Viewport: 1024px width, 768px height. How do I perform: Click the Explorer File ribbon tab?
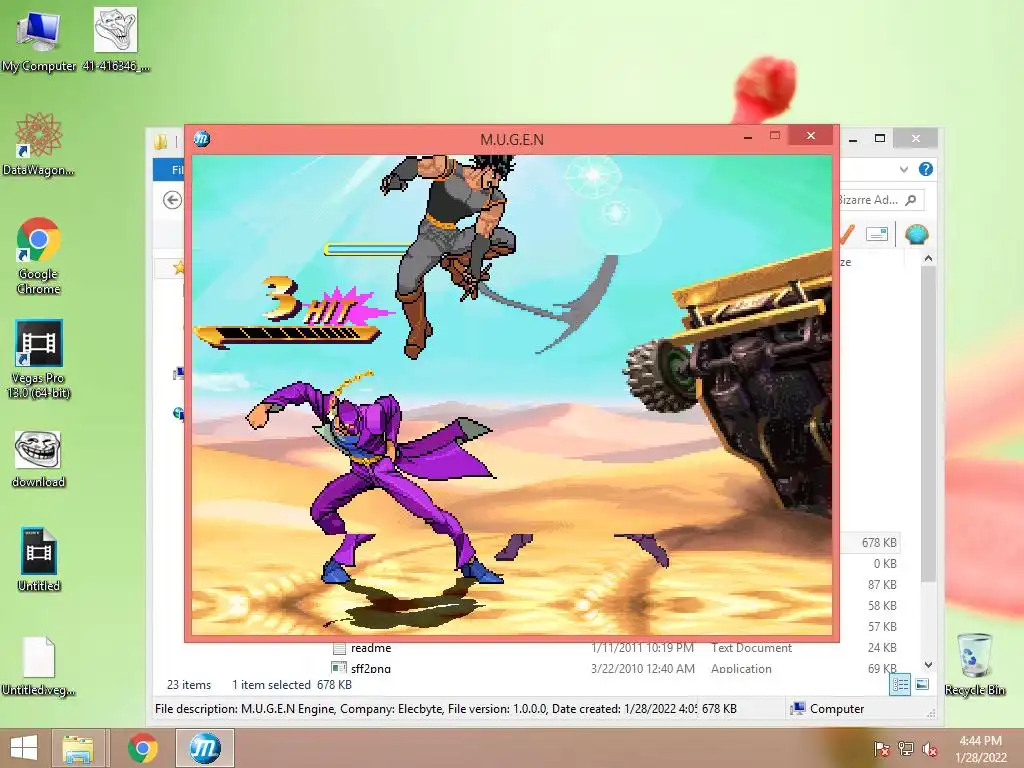(x=169, y=170)
